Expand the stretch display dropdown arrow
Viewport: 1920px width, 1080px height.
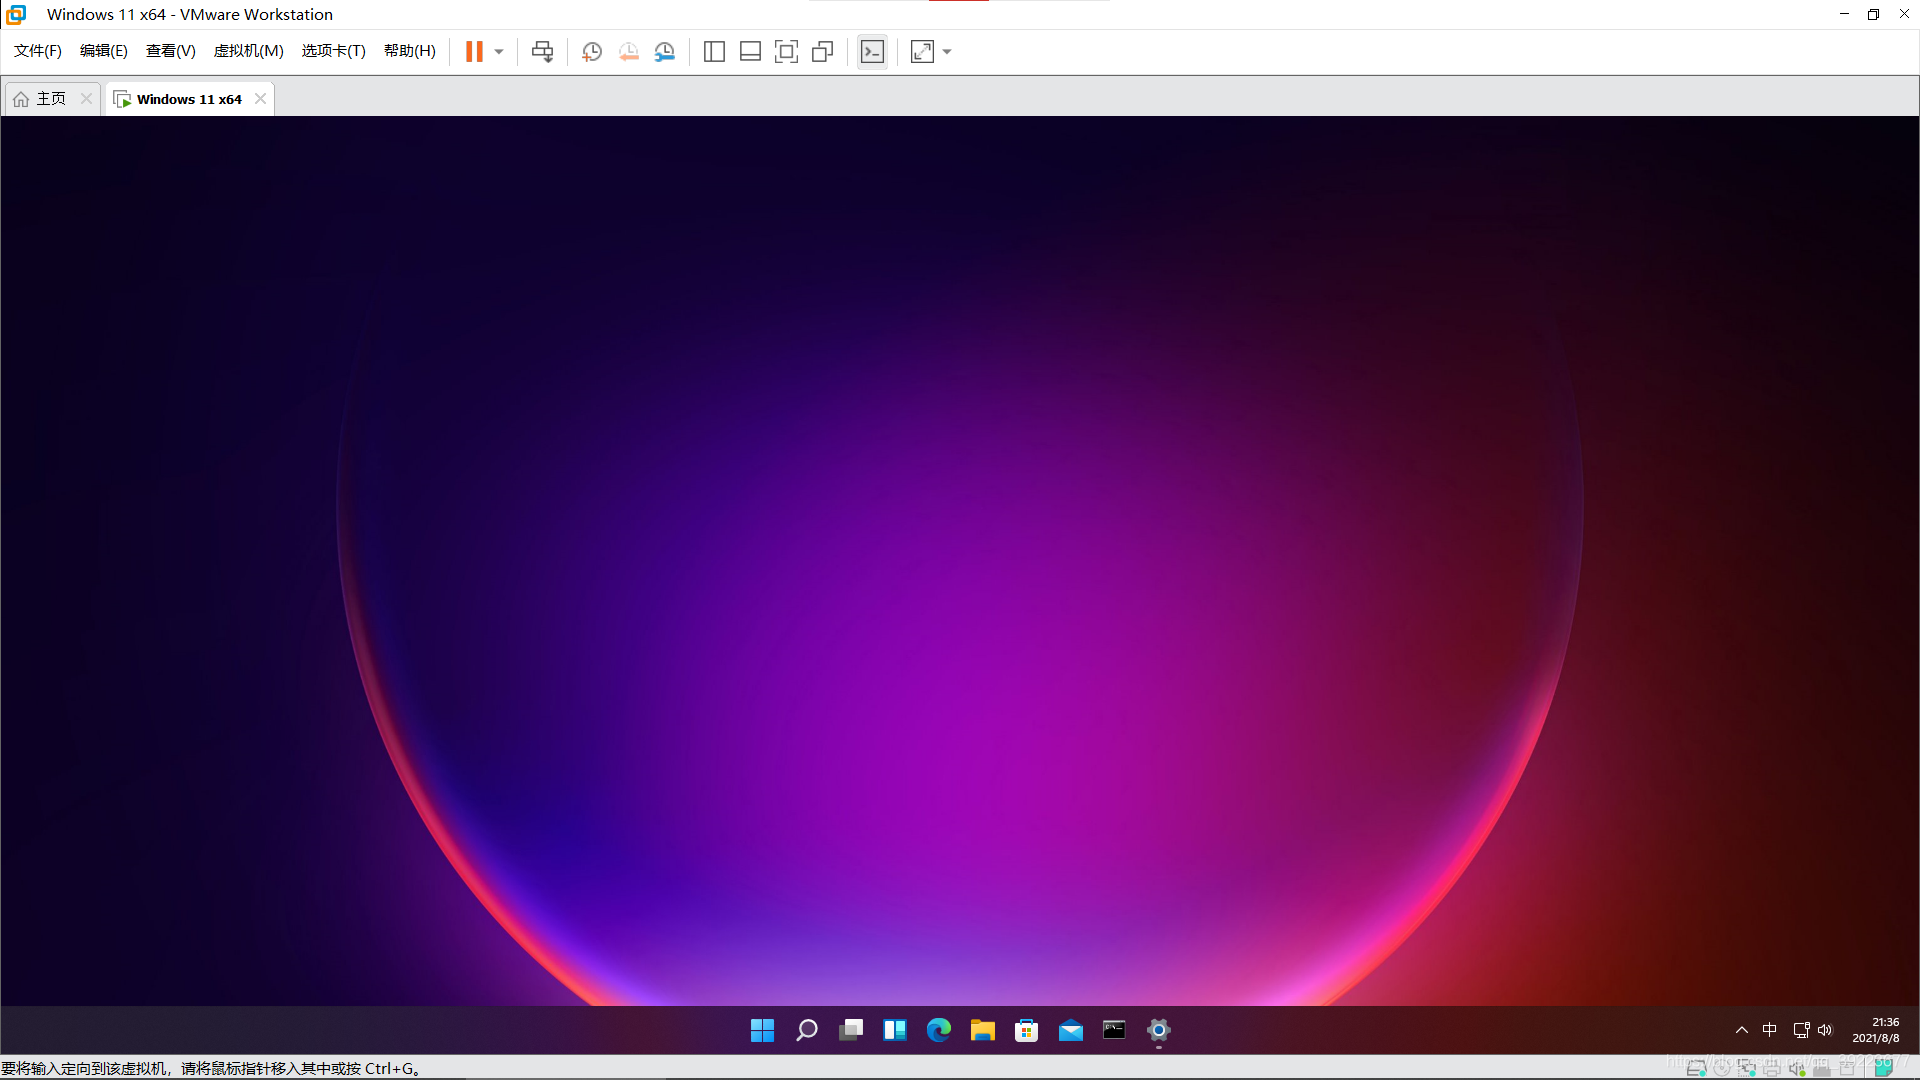point(947,51)
